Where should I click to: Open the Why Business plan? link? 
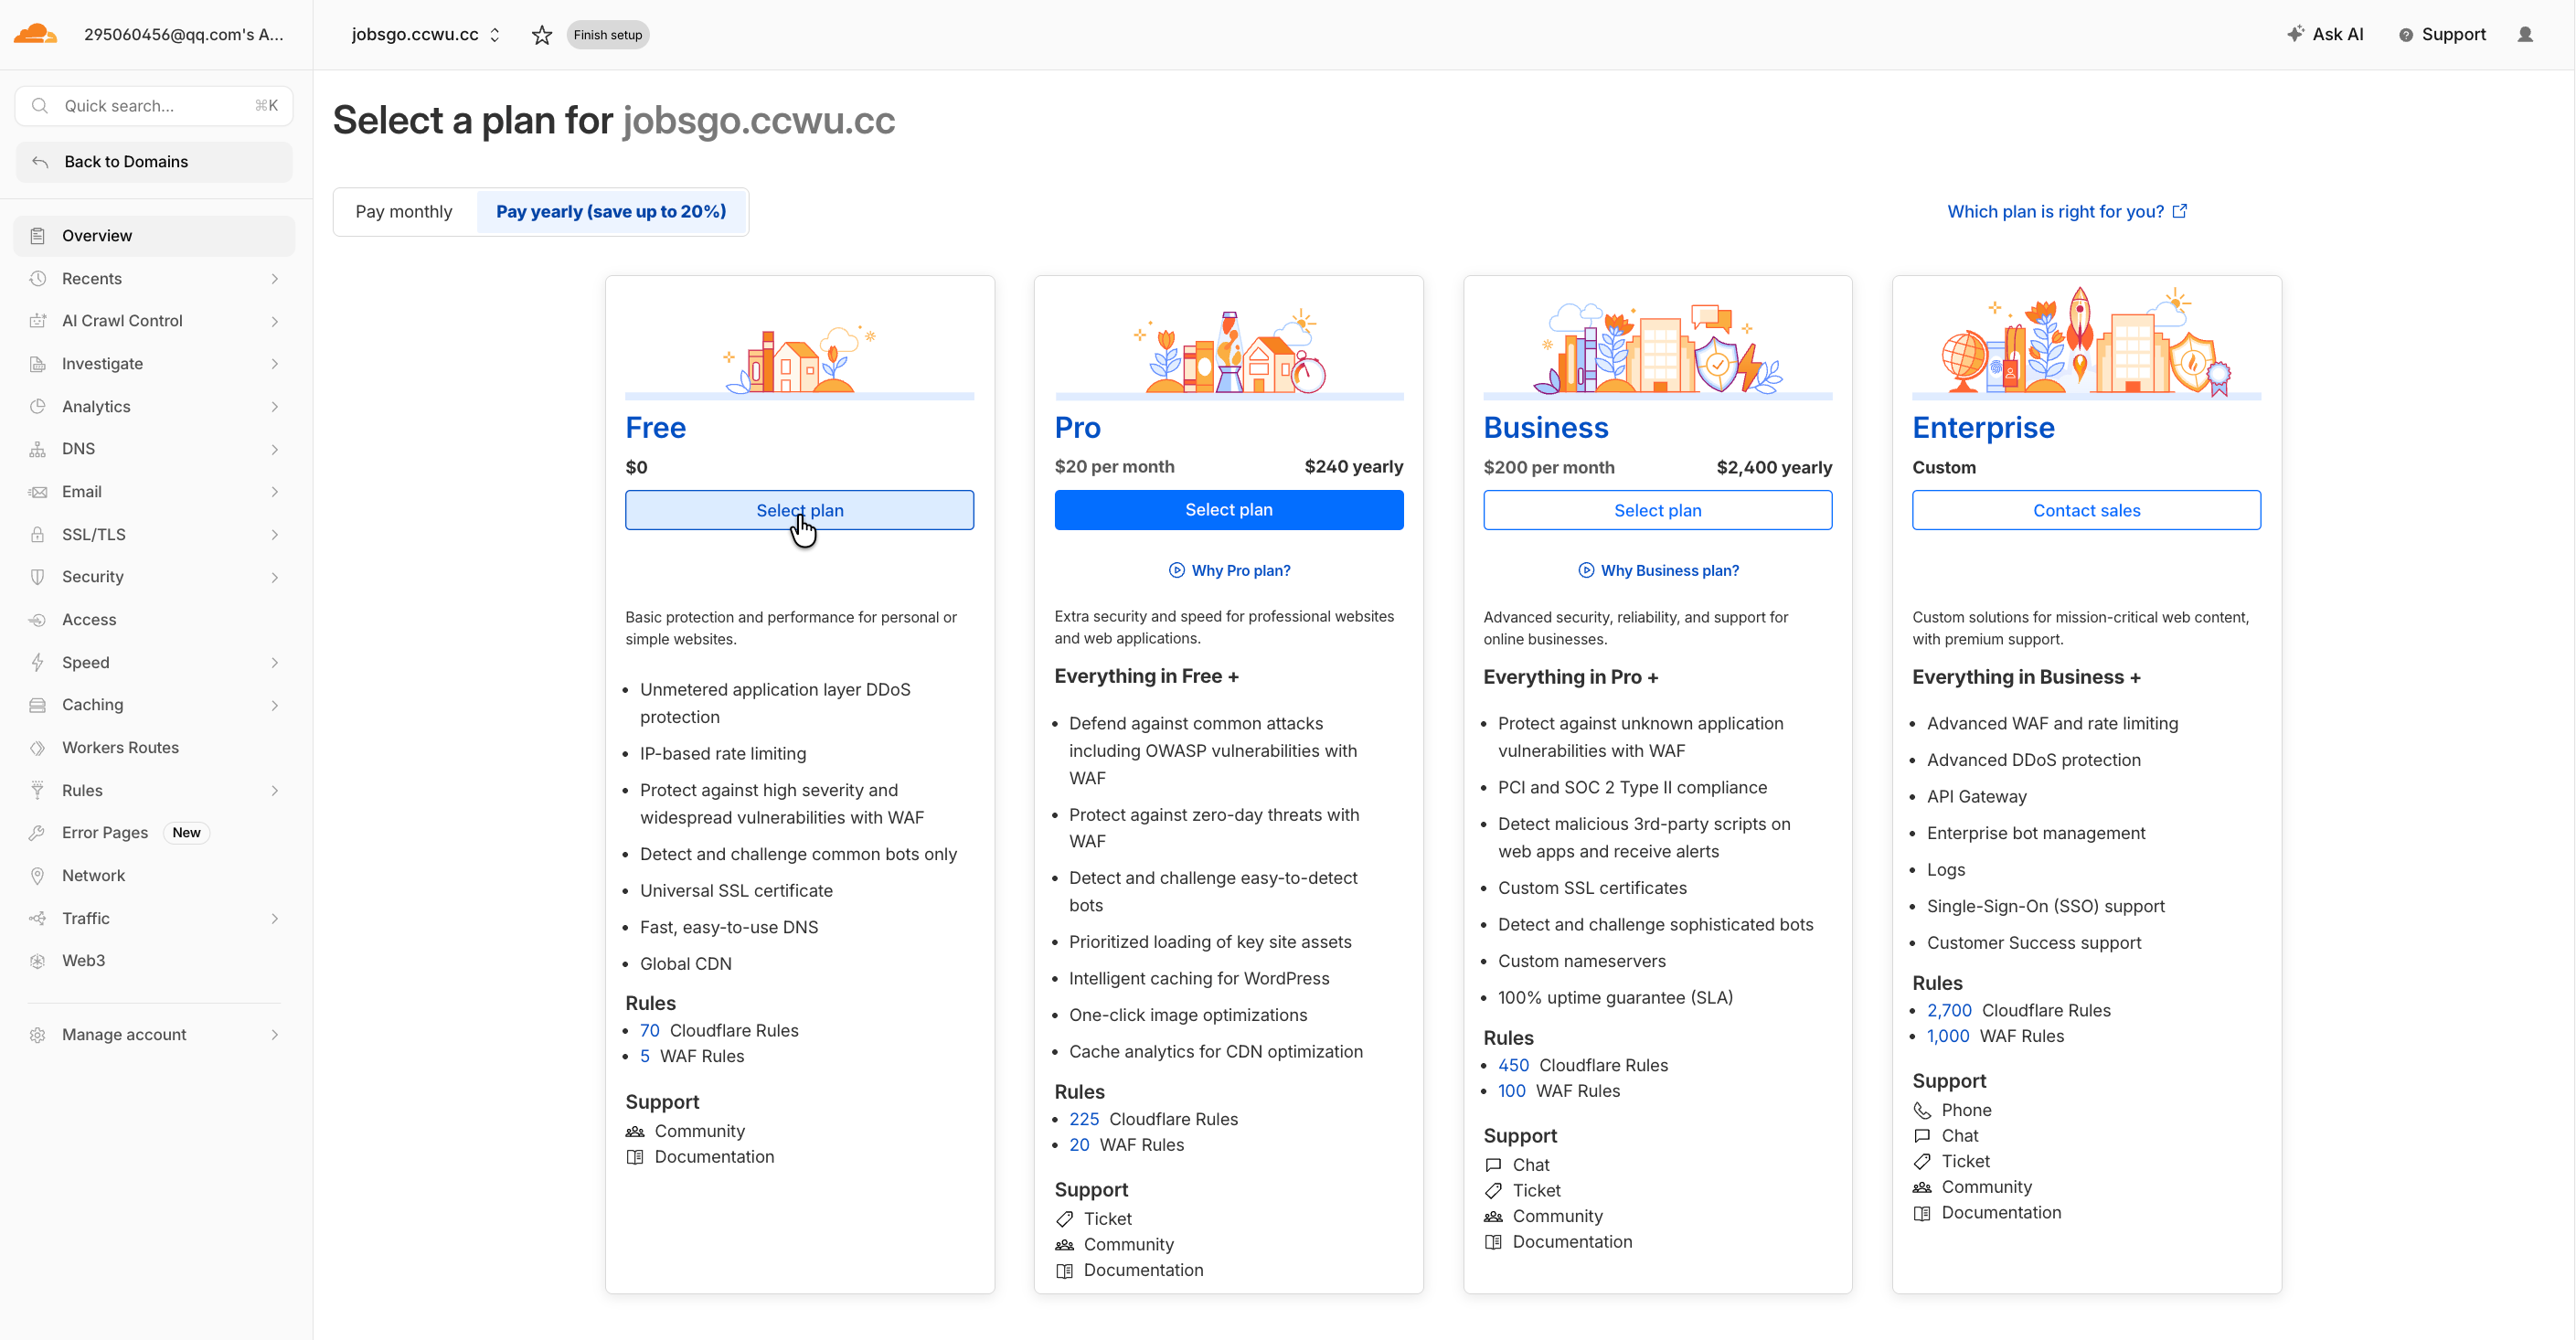[x=1657, y=571]
